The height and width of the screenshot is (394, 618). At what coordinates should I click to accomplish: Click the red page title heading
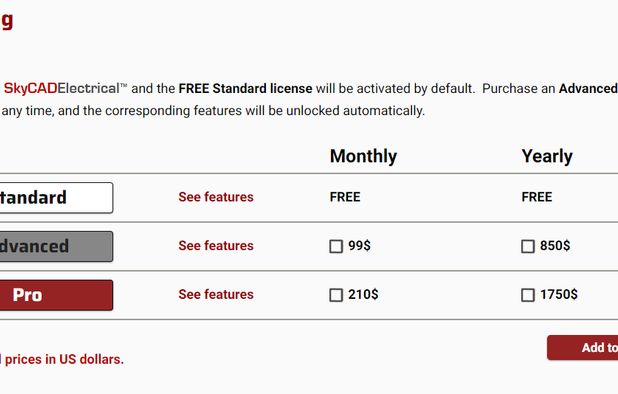(7, 20)
